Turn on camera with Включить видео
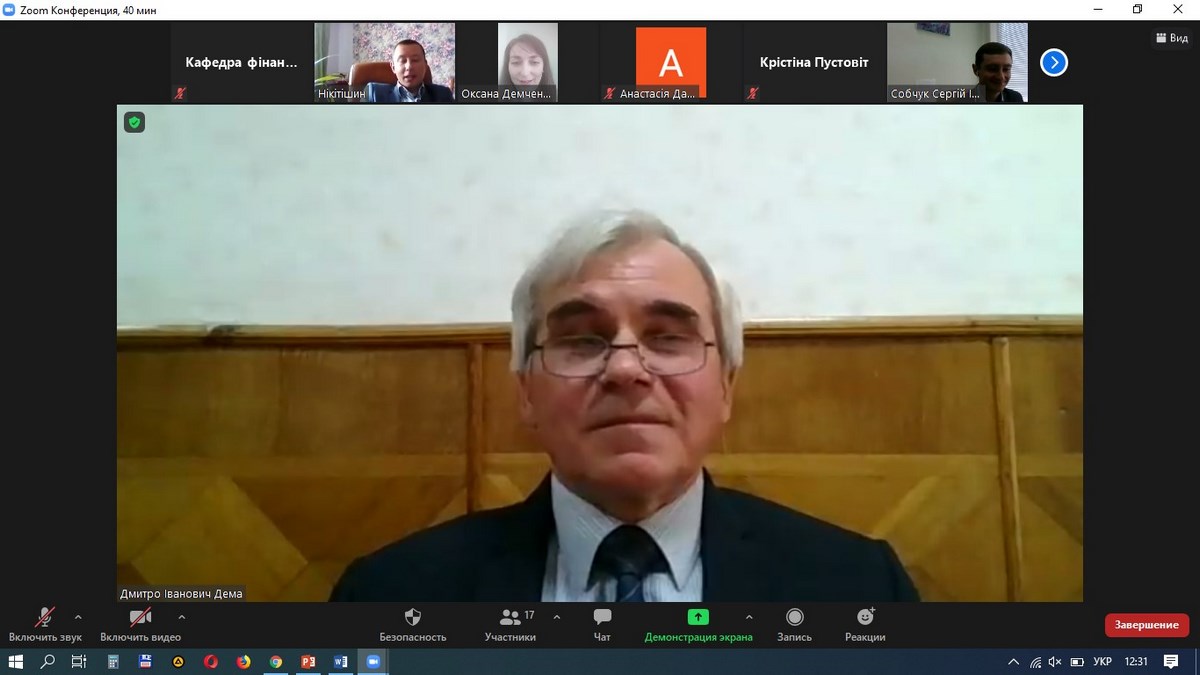The height and width of the screenshot is (675, 1200). [140, 624]
